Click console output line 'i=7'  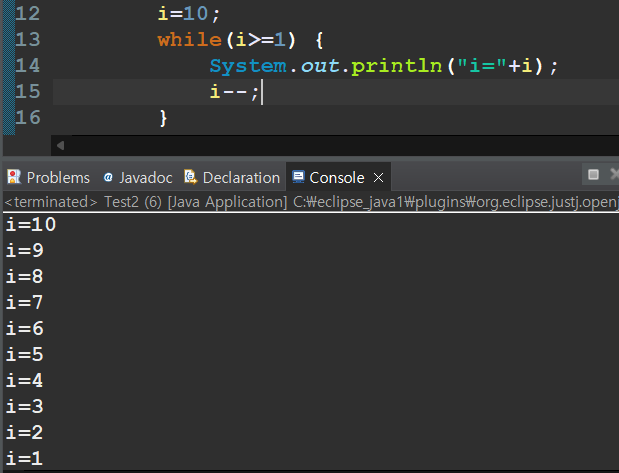24,303
